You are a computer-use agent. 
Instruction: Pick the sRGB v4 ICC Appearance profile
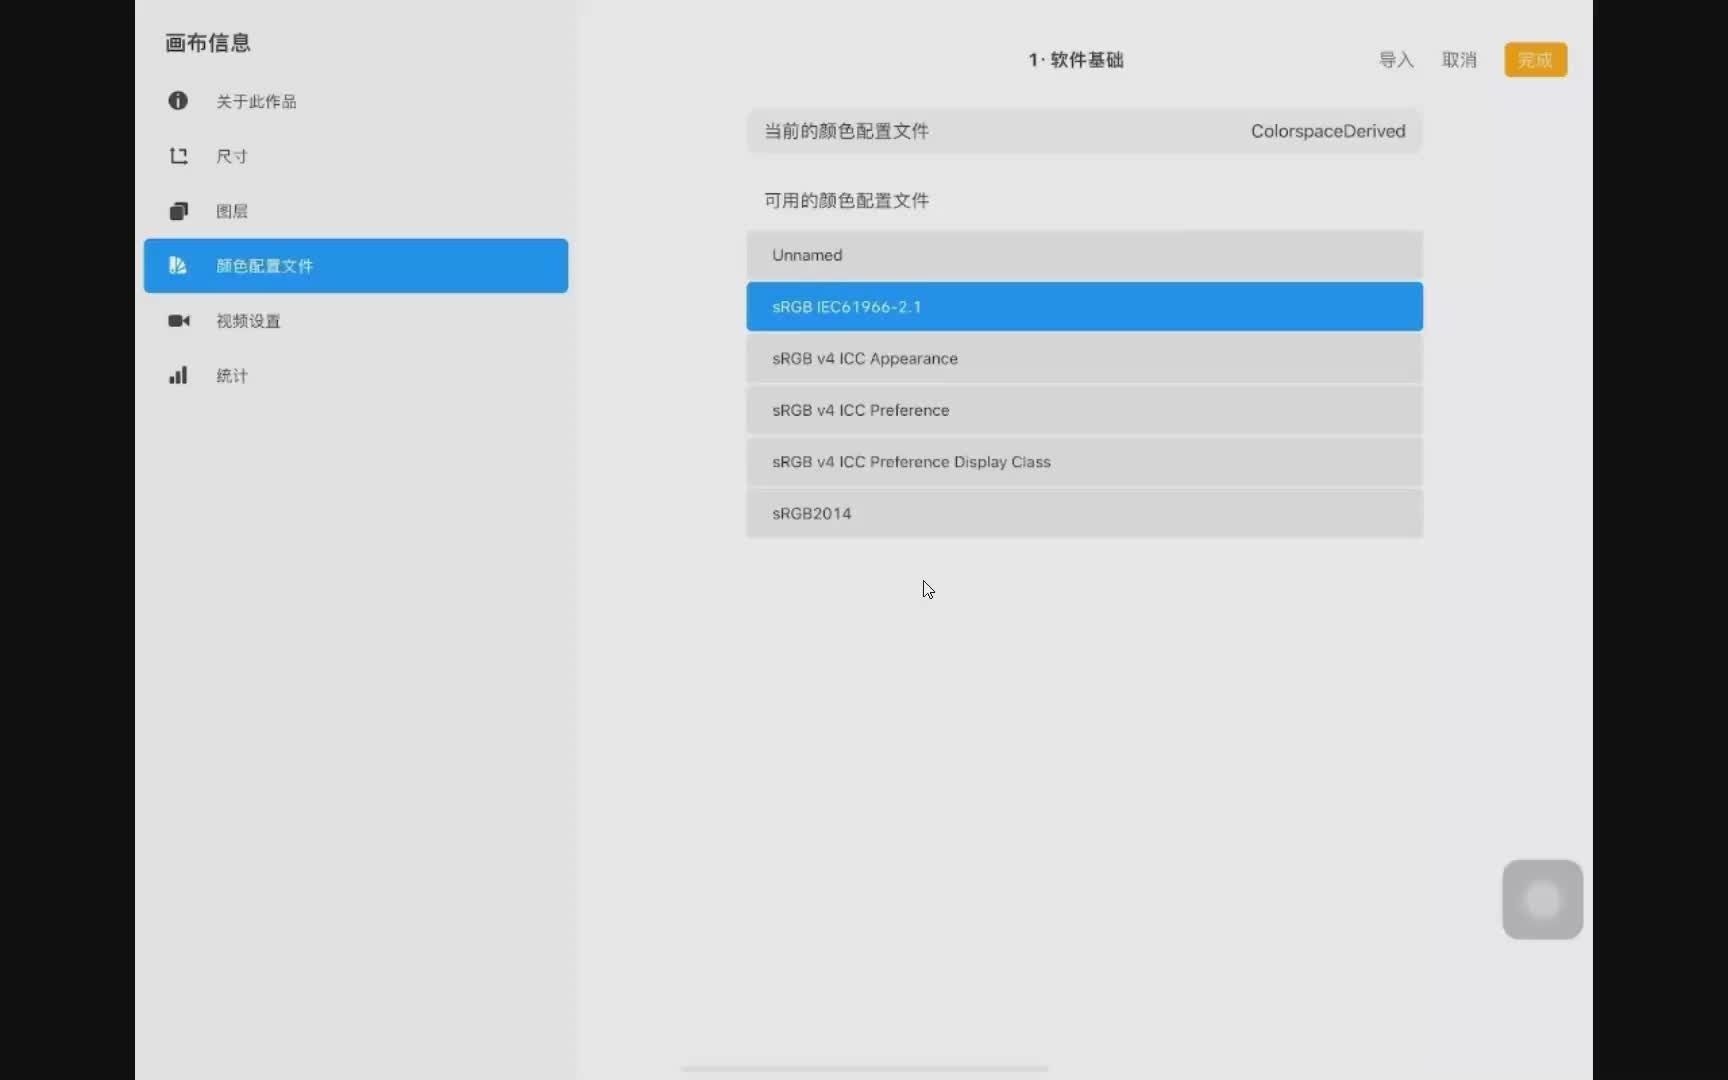1084,359
